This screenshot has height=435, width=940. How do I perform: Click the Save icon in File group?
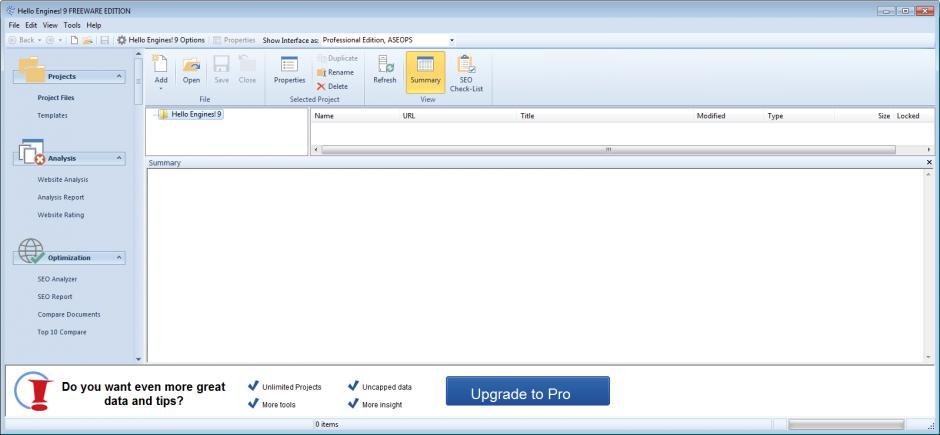[221, 70]
